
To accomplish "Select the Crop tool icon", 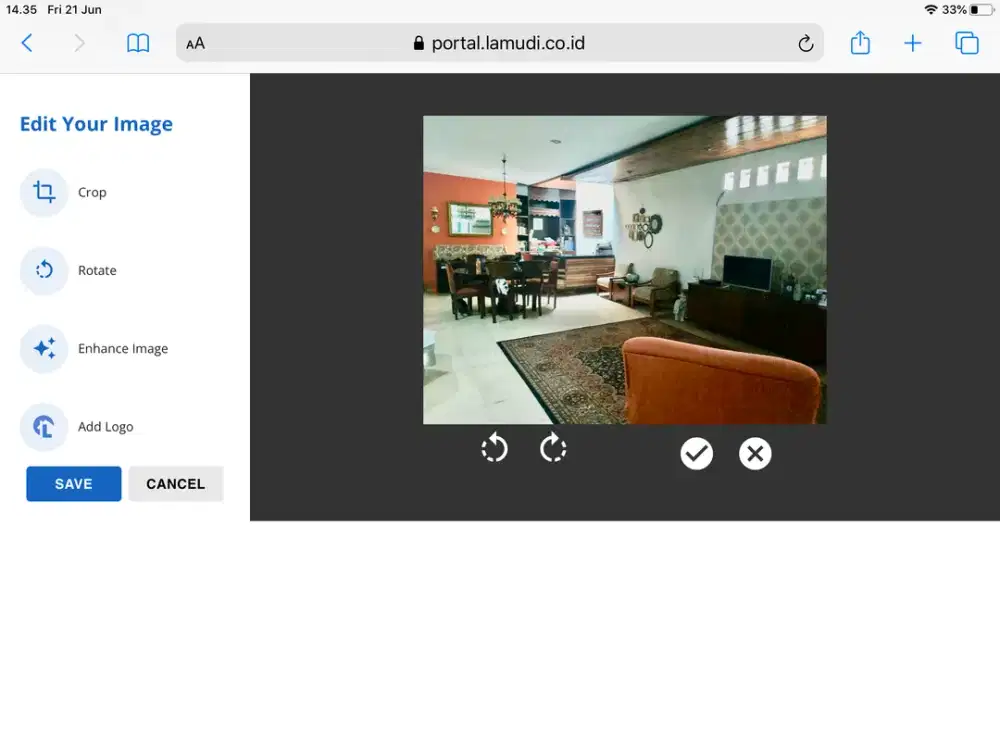I will (44, 192).
